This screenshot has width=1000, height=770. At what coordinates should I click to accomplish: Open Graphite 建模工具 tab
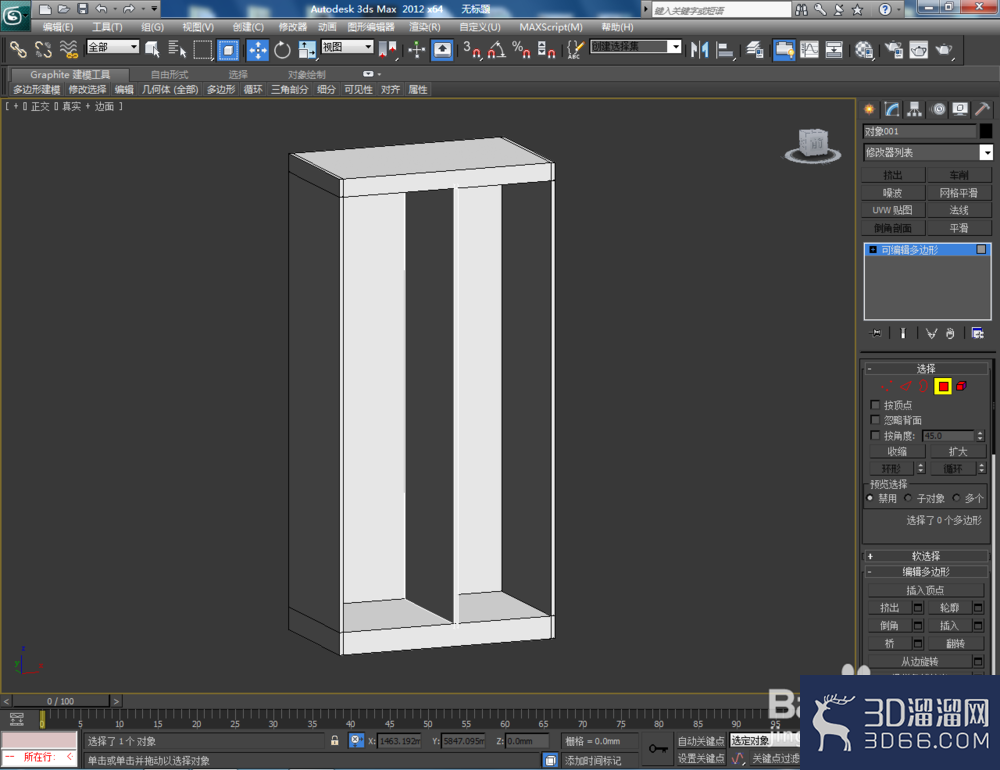click(70, 75)
